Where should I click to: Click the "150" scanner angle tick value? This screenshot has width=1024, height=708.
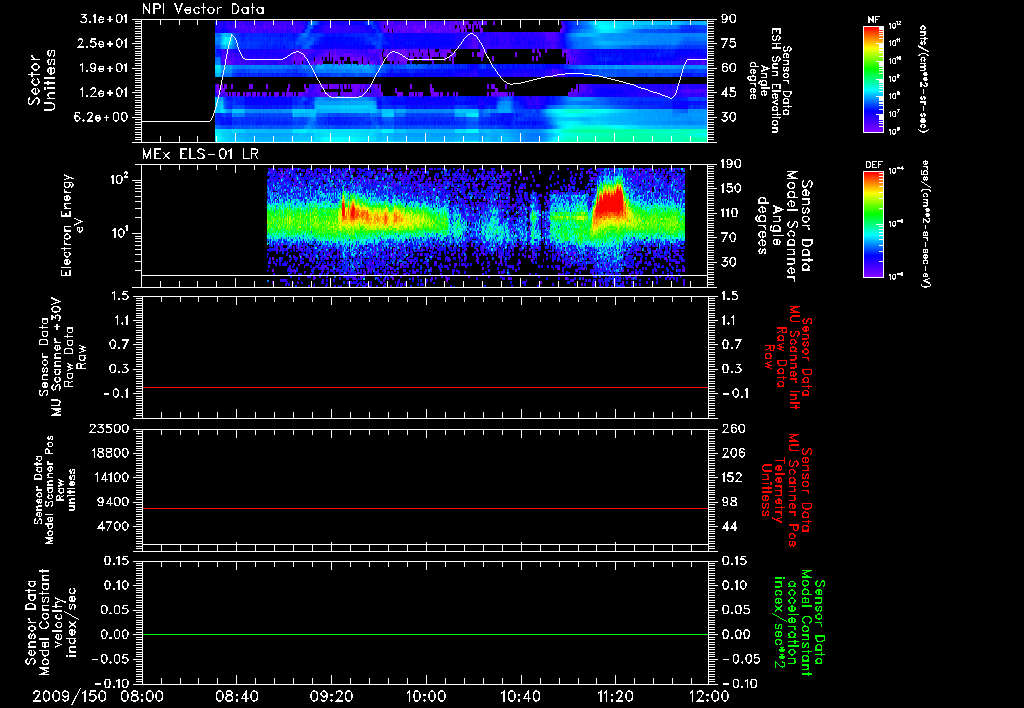(x=733, y=189)
